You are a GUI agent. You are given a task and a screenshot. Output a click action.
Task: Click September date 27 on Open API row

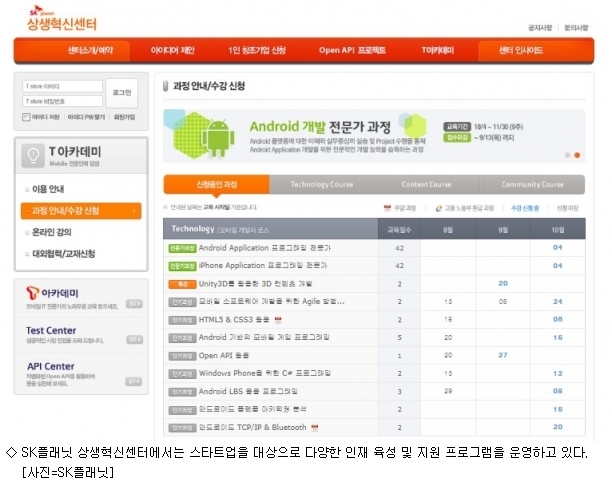click(x=503, y=356)
